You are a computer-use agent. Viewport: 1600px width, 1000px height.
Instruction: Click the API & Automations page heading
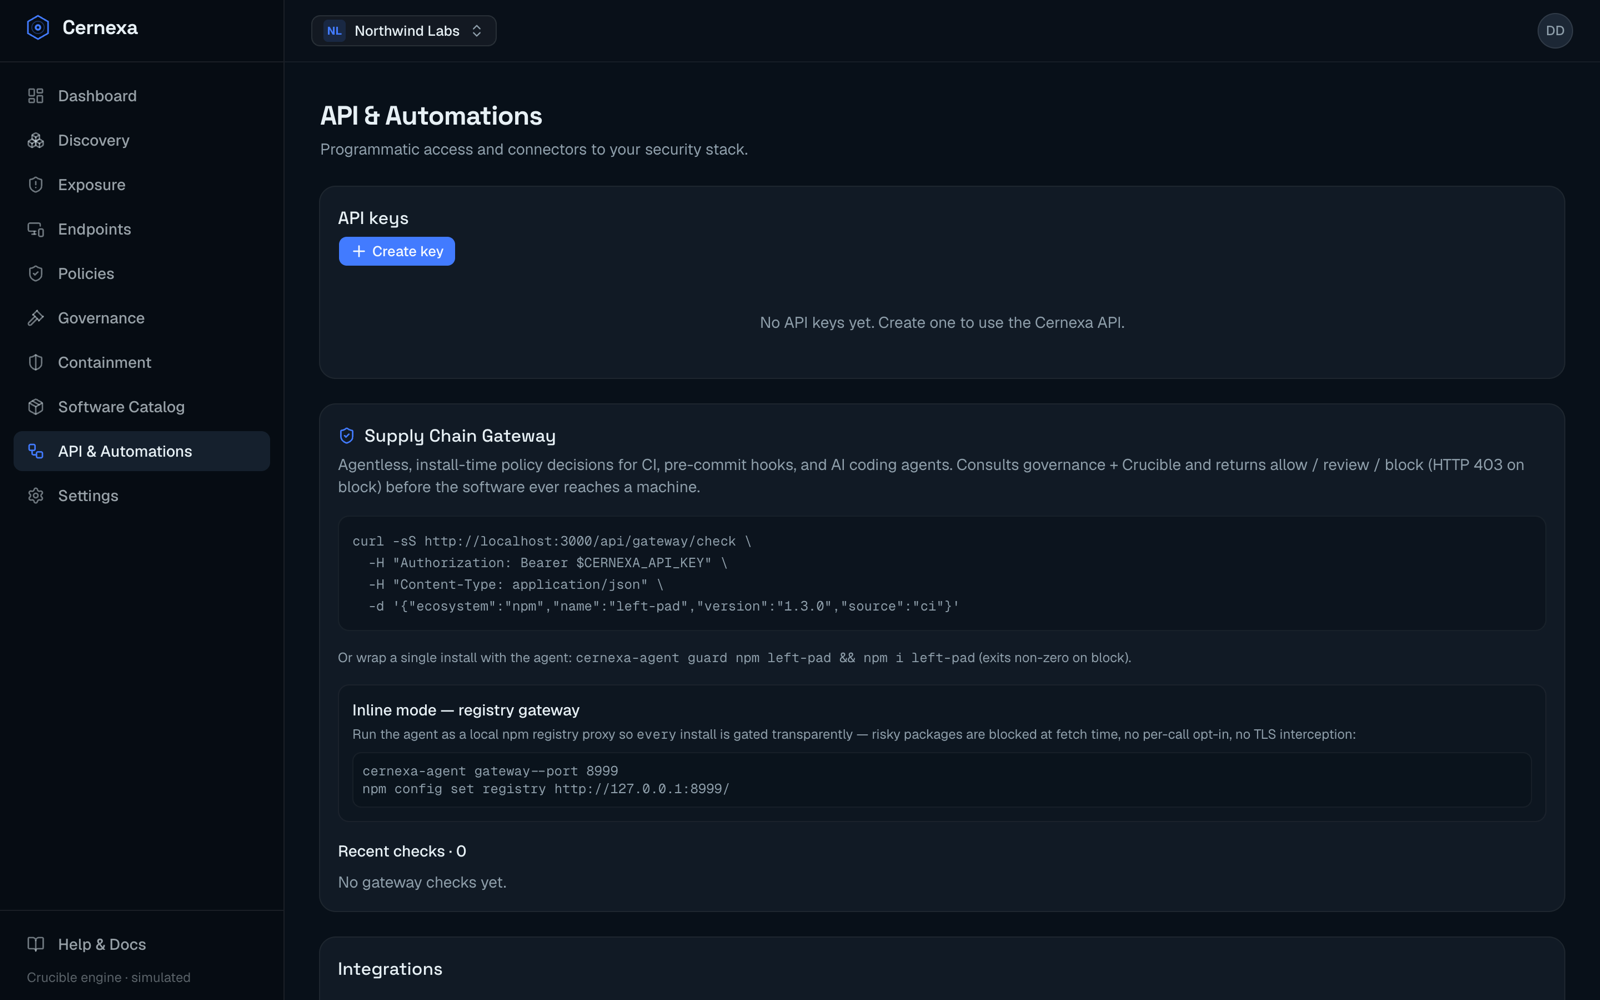431,116
